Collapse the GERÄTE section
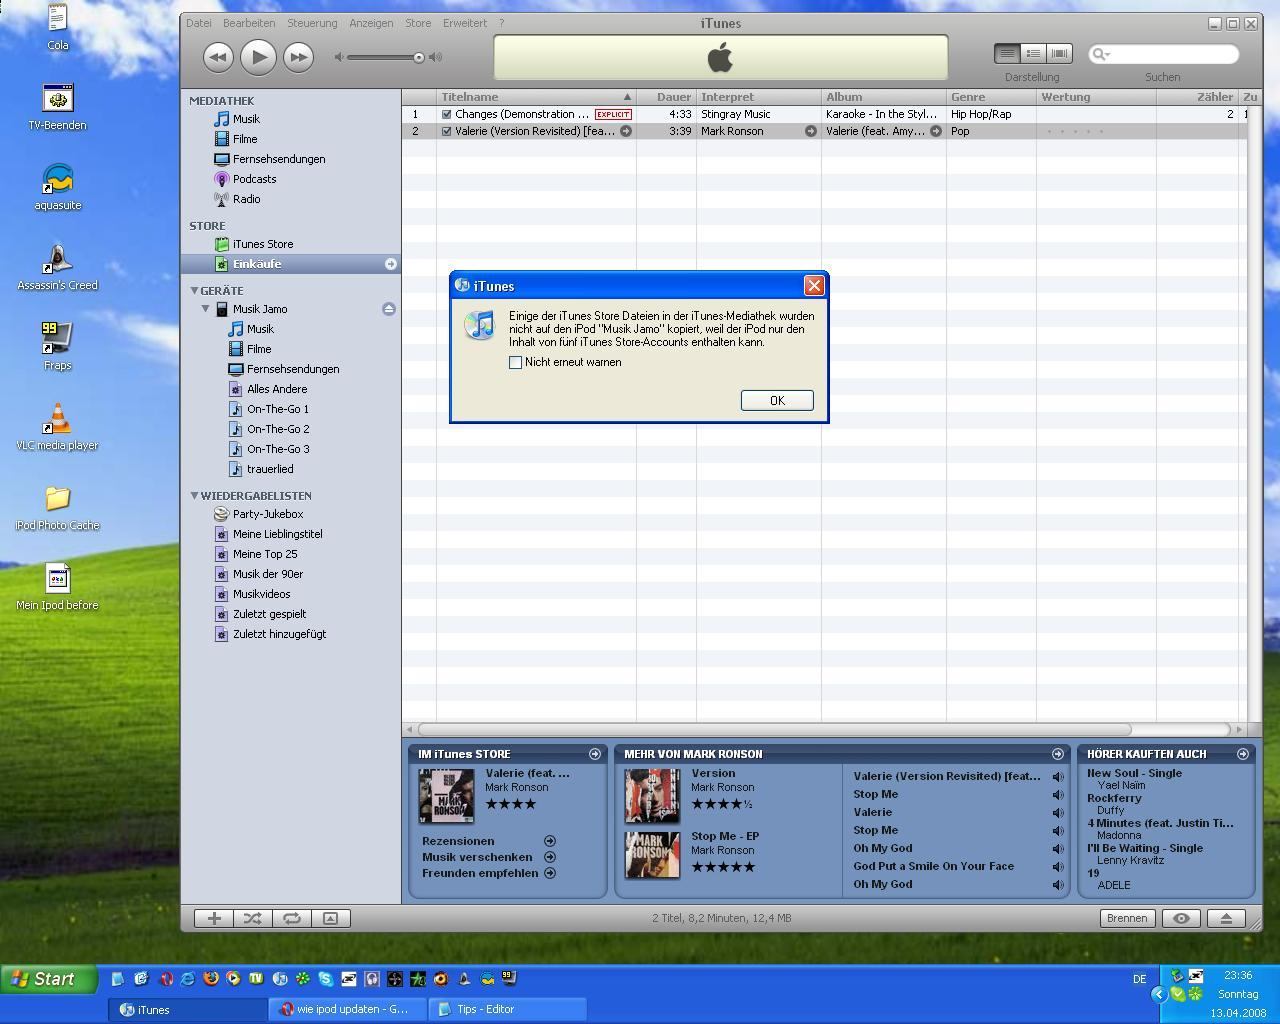 pyautogui.click(x=194, y=290)
